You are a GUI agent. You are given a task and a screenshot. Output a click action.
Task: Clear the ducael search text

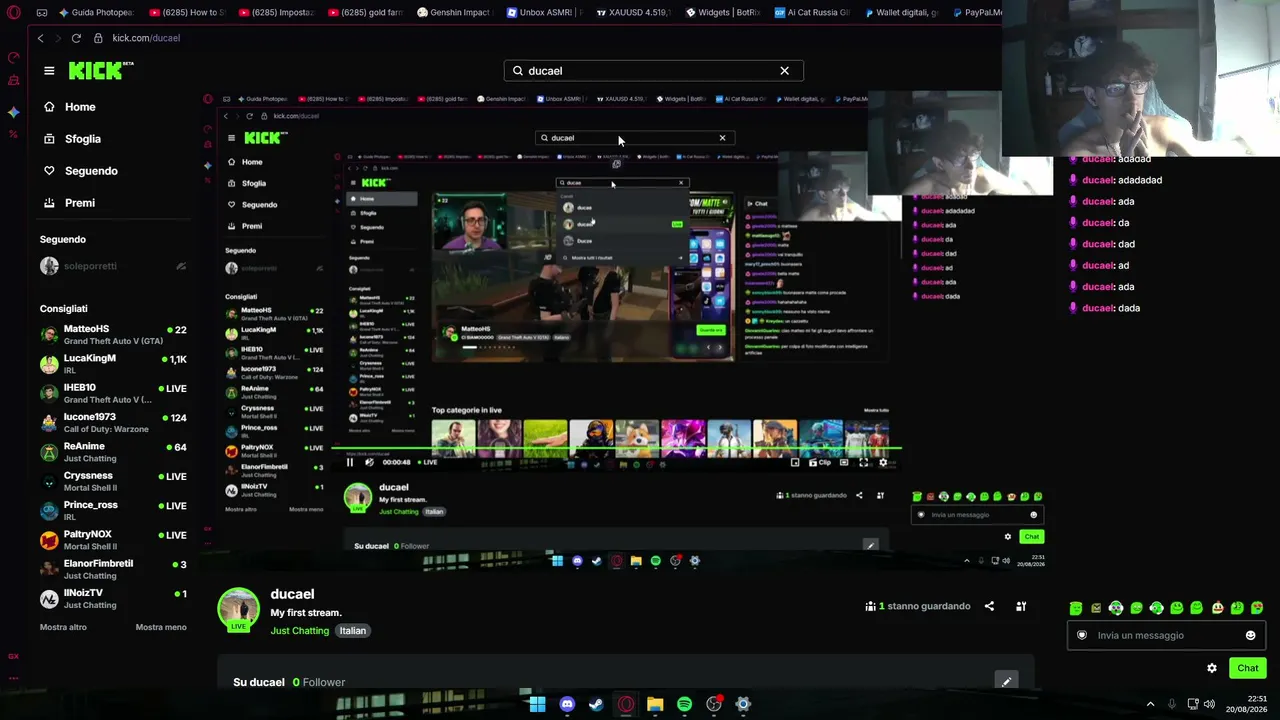point(784,71)
